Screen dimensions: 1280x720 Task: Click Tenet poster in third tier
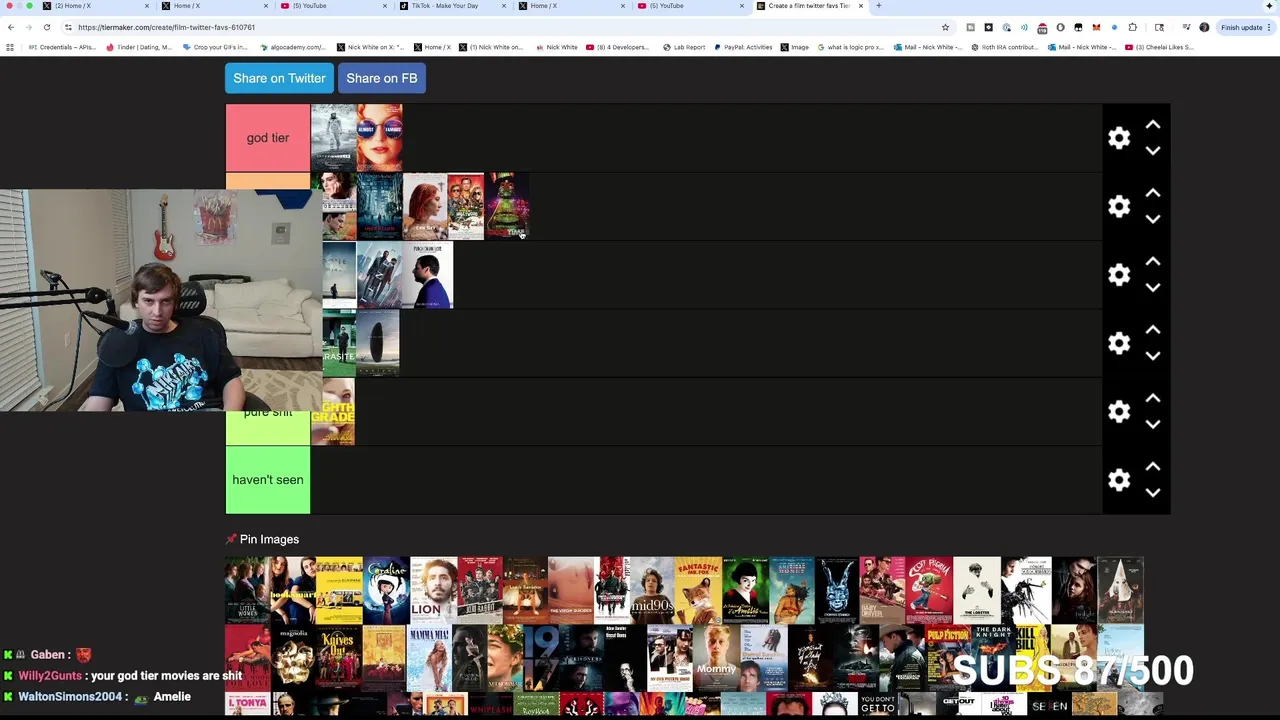coord(379,275)
